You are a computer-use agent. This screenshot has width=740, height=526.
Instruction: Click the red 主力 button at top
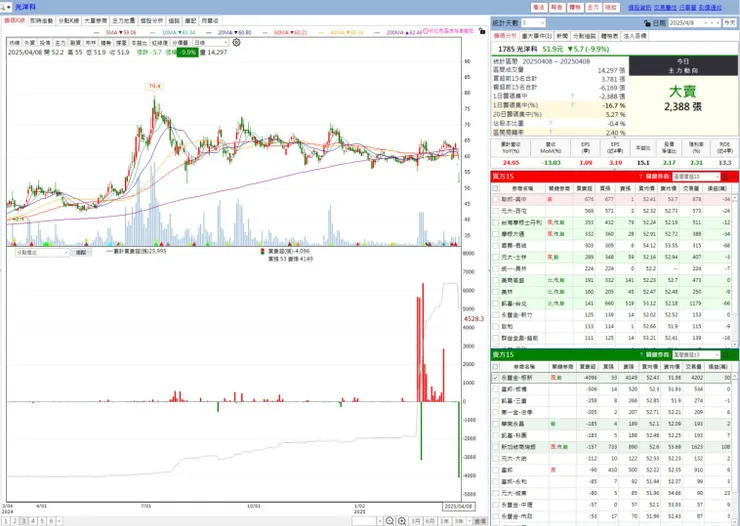[x=593, y=8]
